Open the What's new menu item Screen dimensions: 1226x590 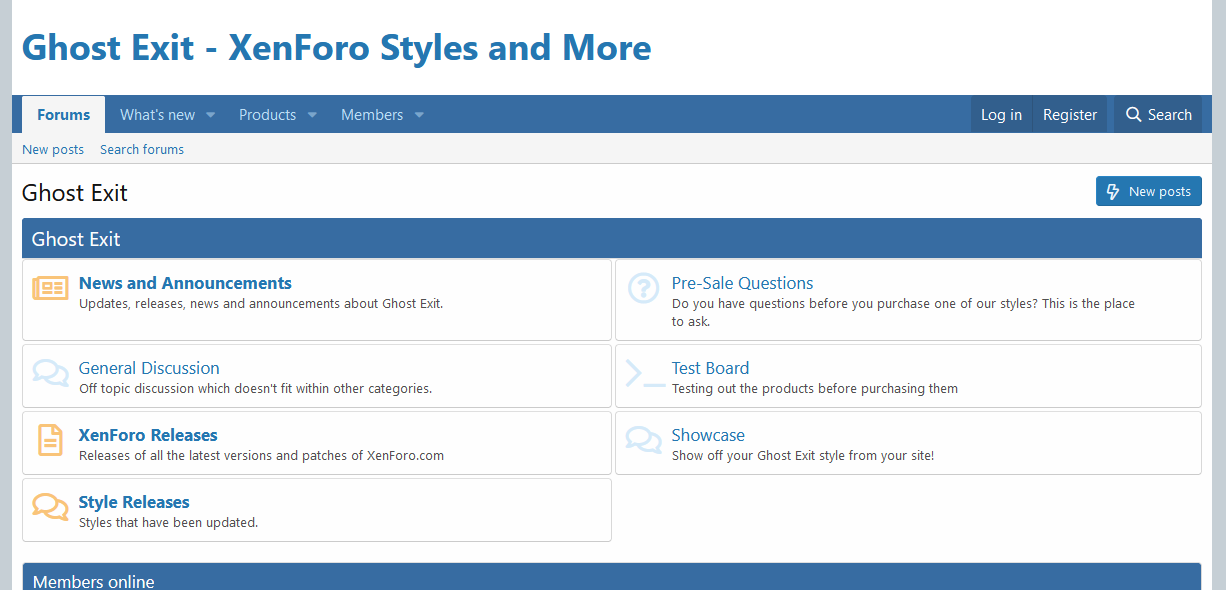pos(157,115)
